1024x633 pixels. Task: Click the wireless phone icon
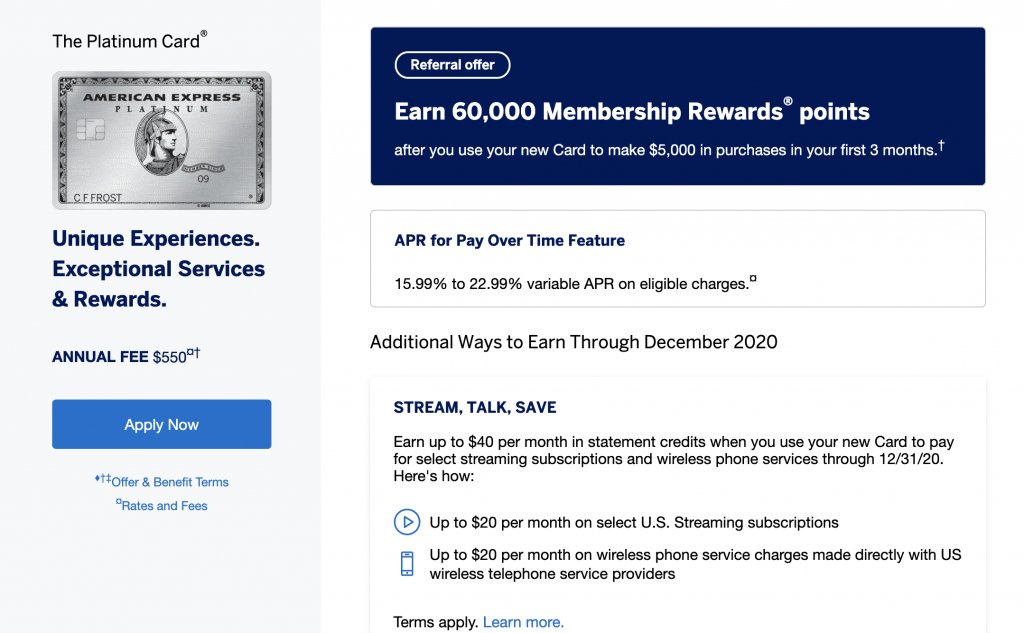[406, 563]
